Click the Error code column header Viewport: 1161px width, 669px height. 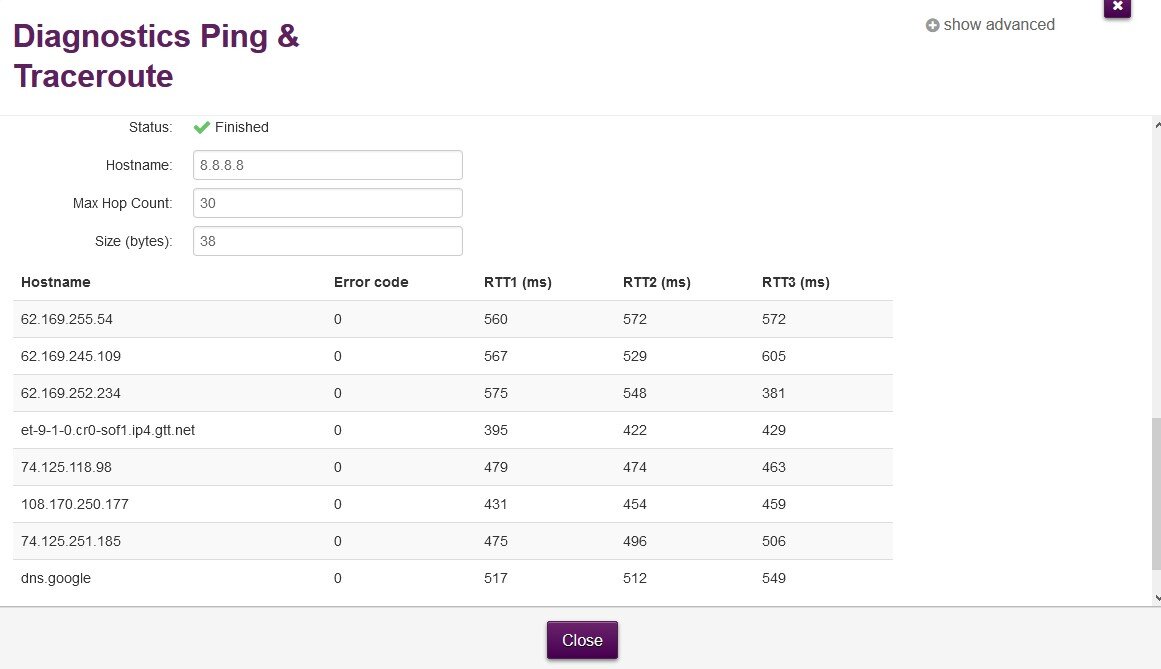[371, 282]
